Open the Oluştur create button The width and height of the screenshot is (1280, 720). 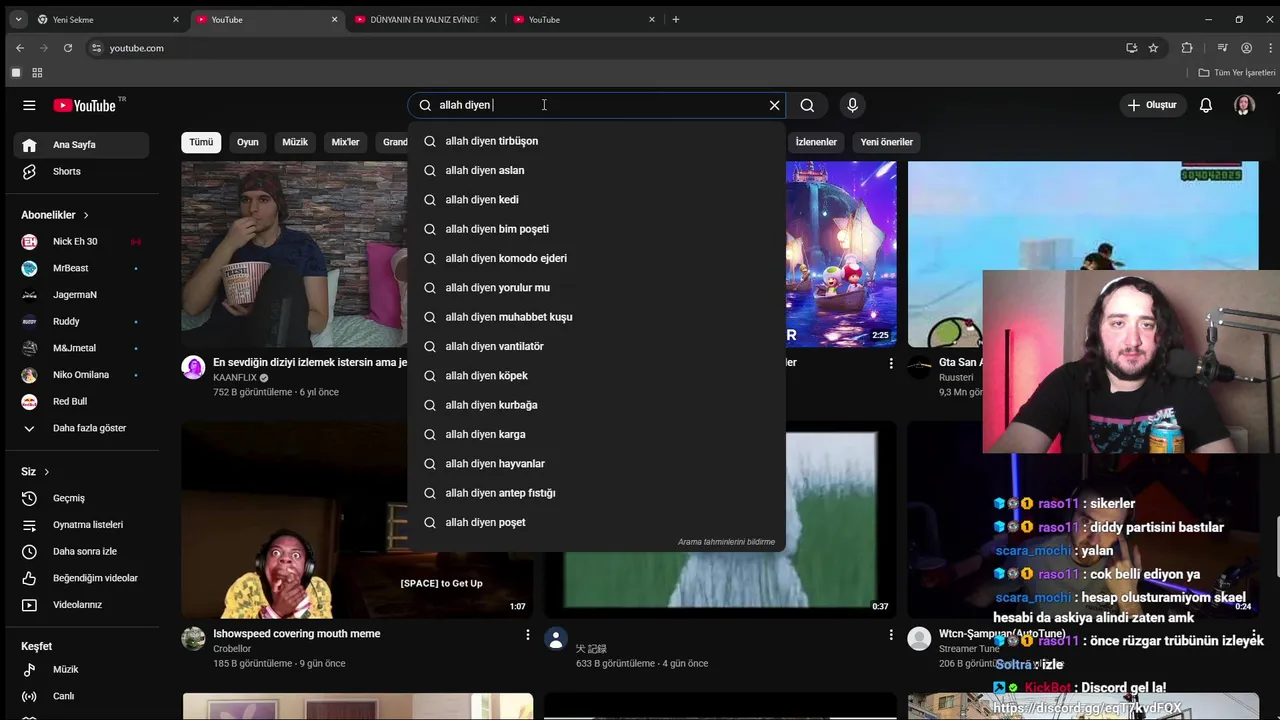tap(1152, 105)
